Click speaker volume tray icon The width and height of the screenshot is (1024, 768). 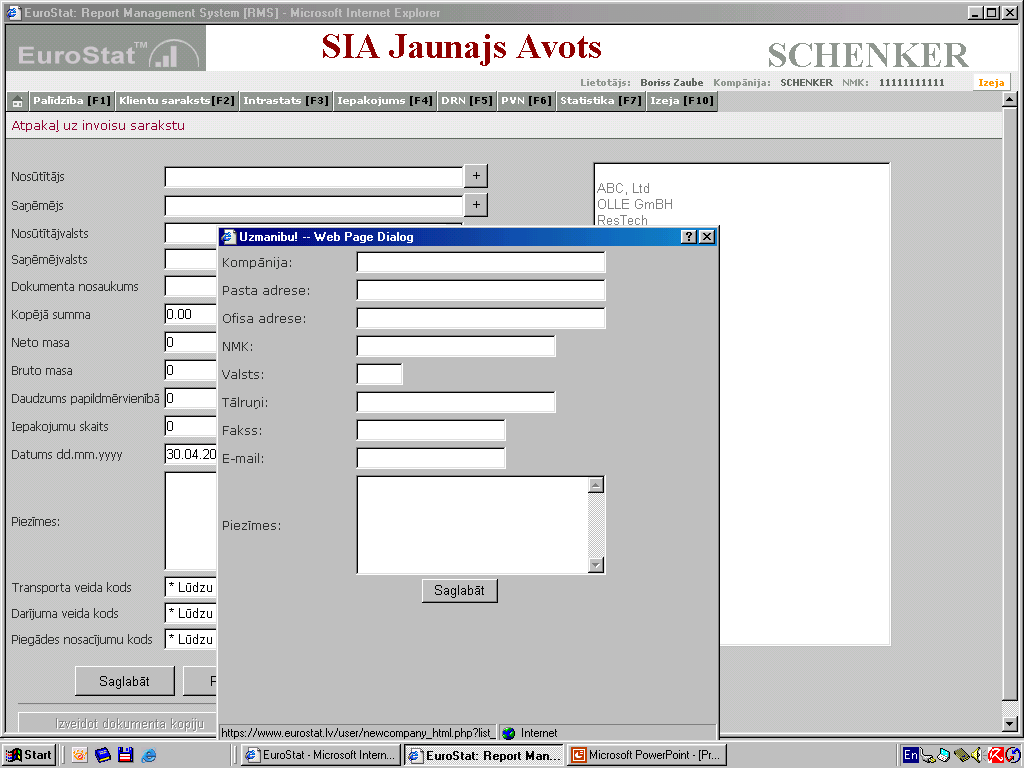coord(976,756)
